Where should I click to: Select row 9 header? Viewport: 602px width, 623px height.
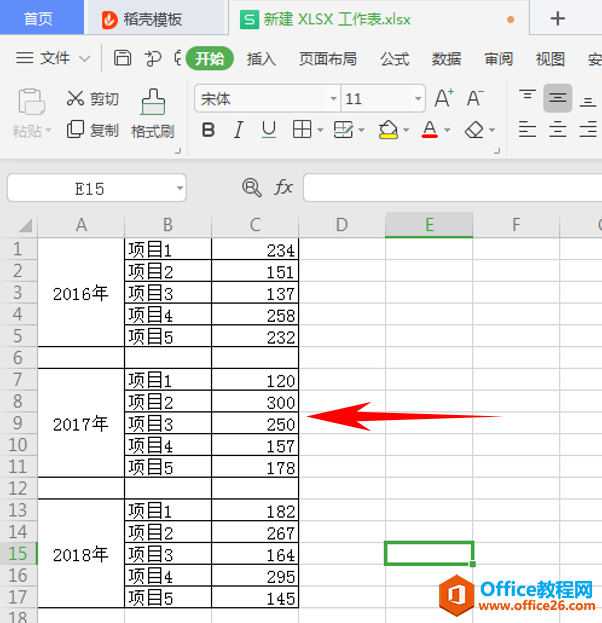coord(18,423)
